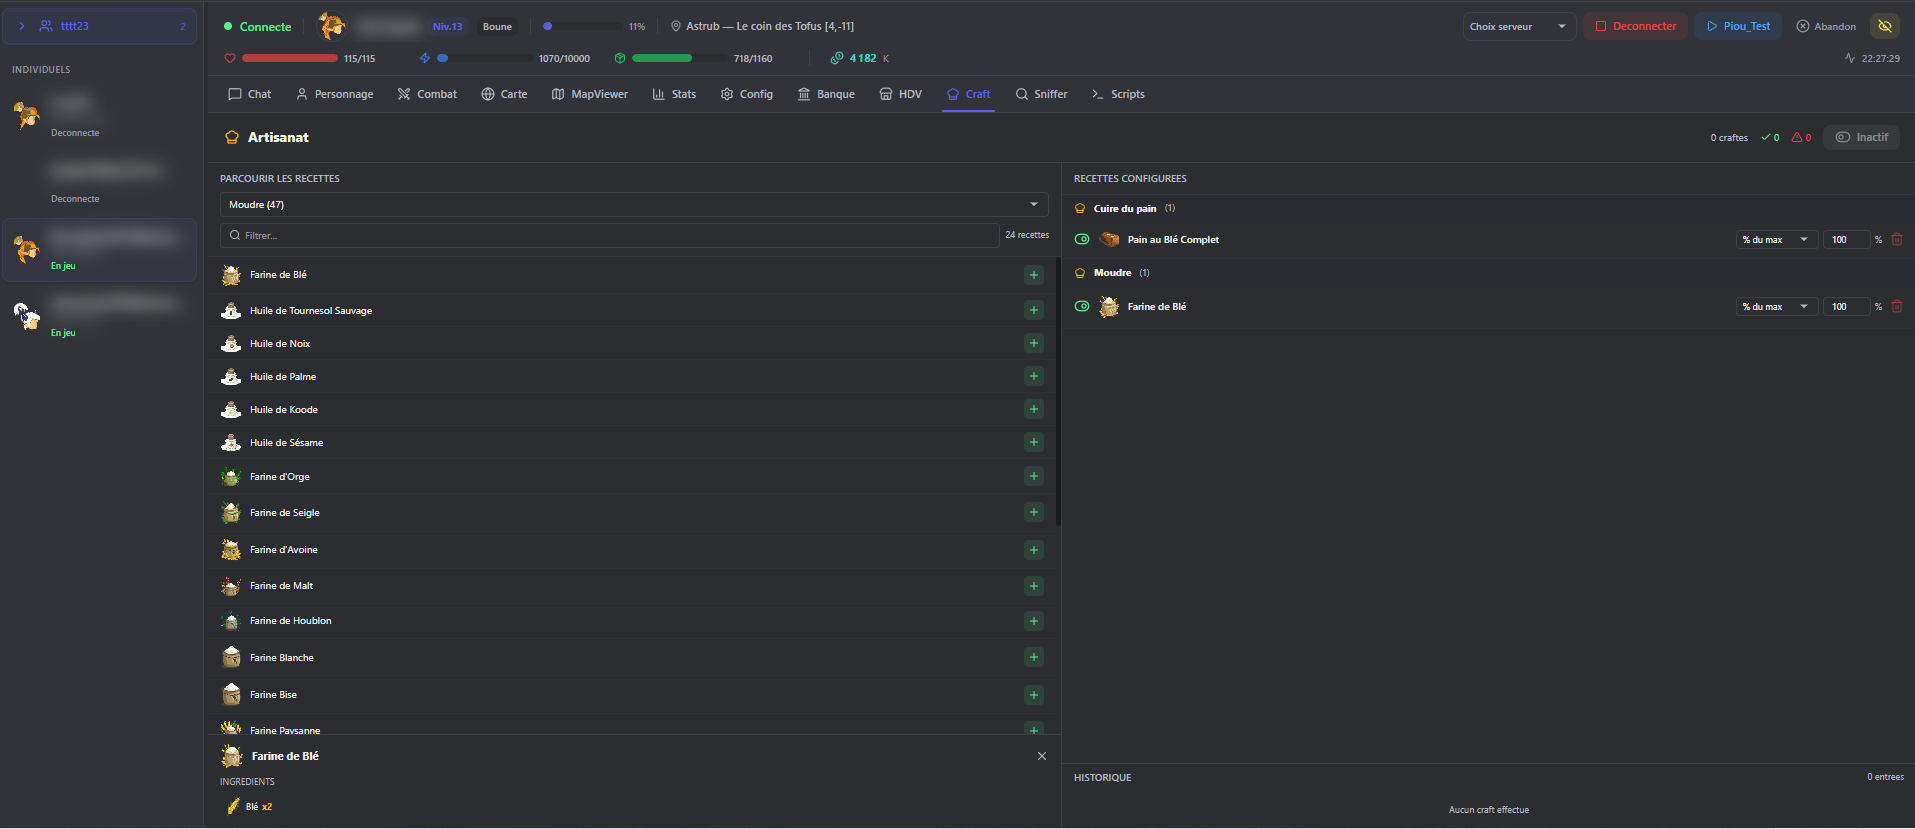Screen dimensions: 1915x829
Task: Toggle the Inactif crafting switch
Action: point(1861,138)
